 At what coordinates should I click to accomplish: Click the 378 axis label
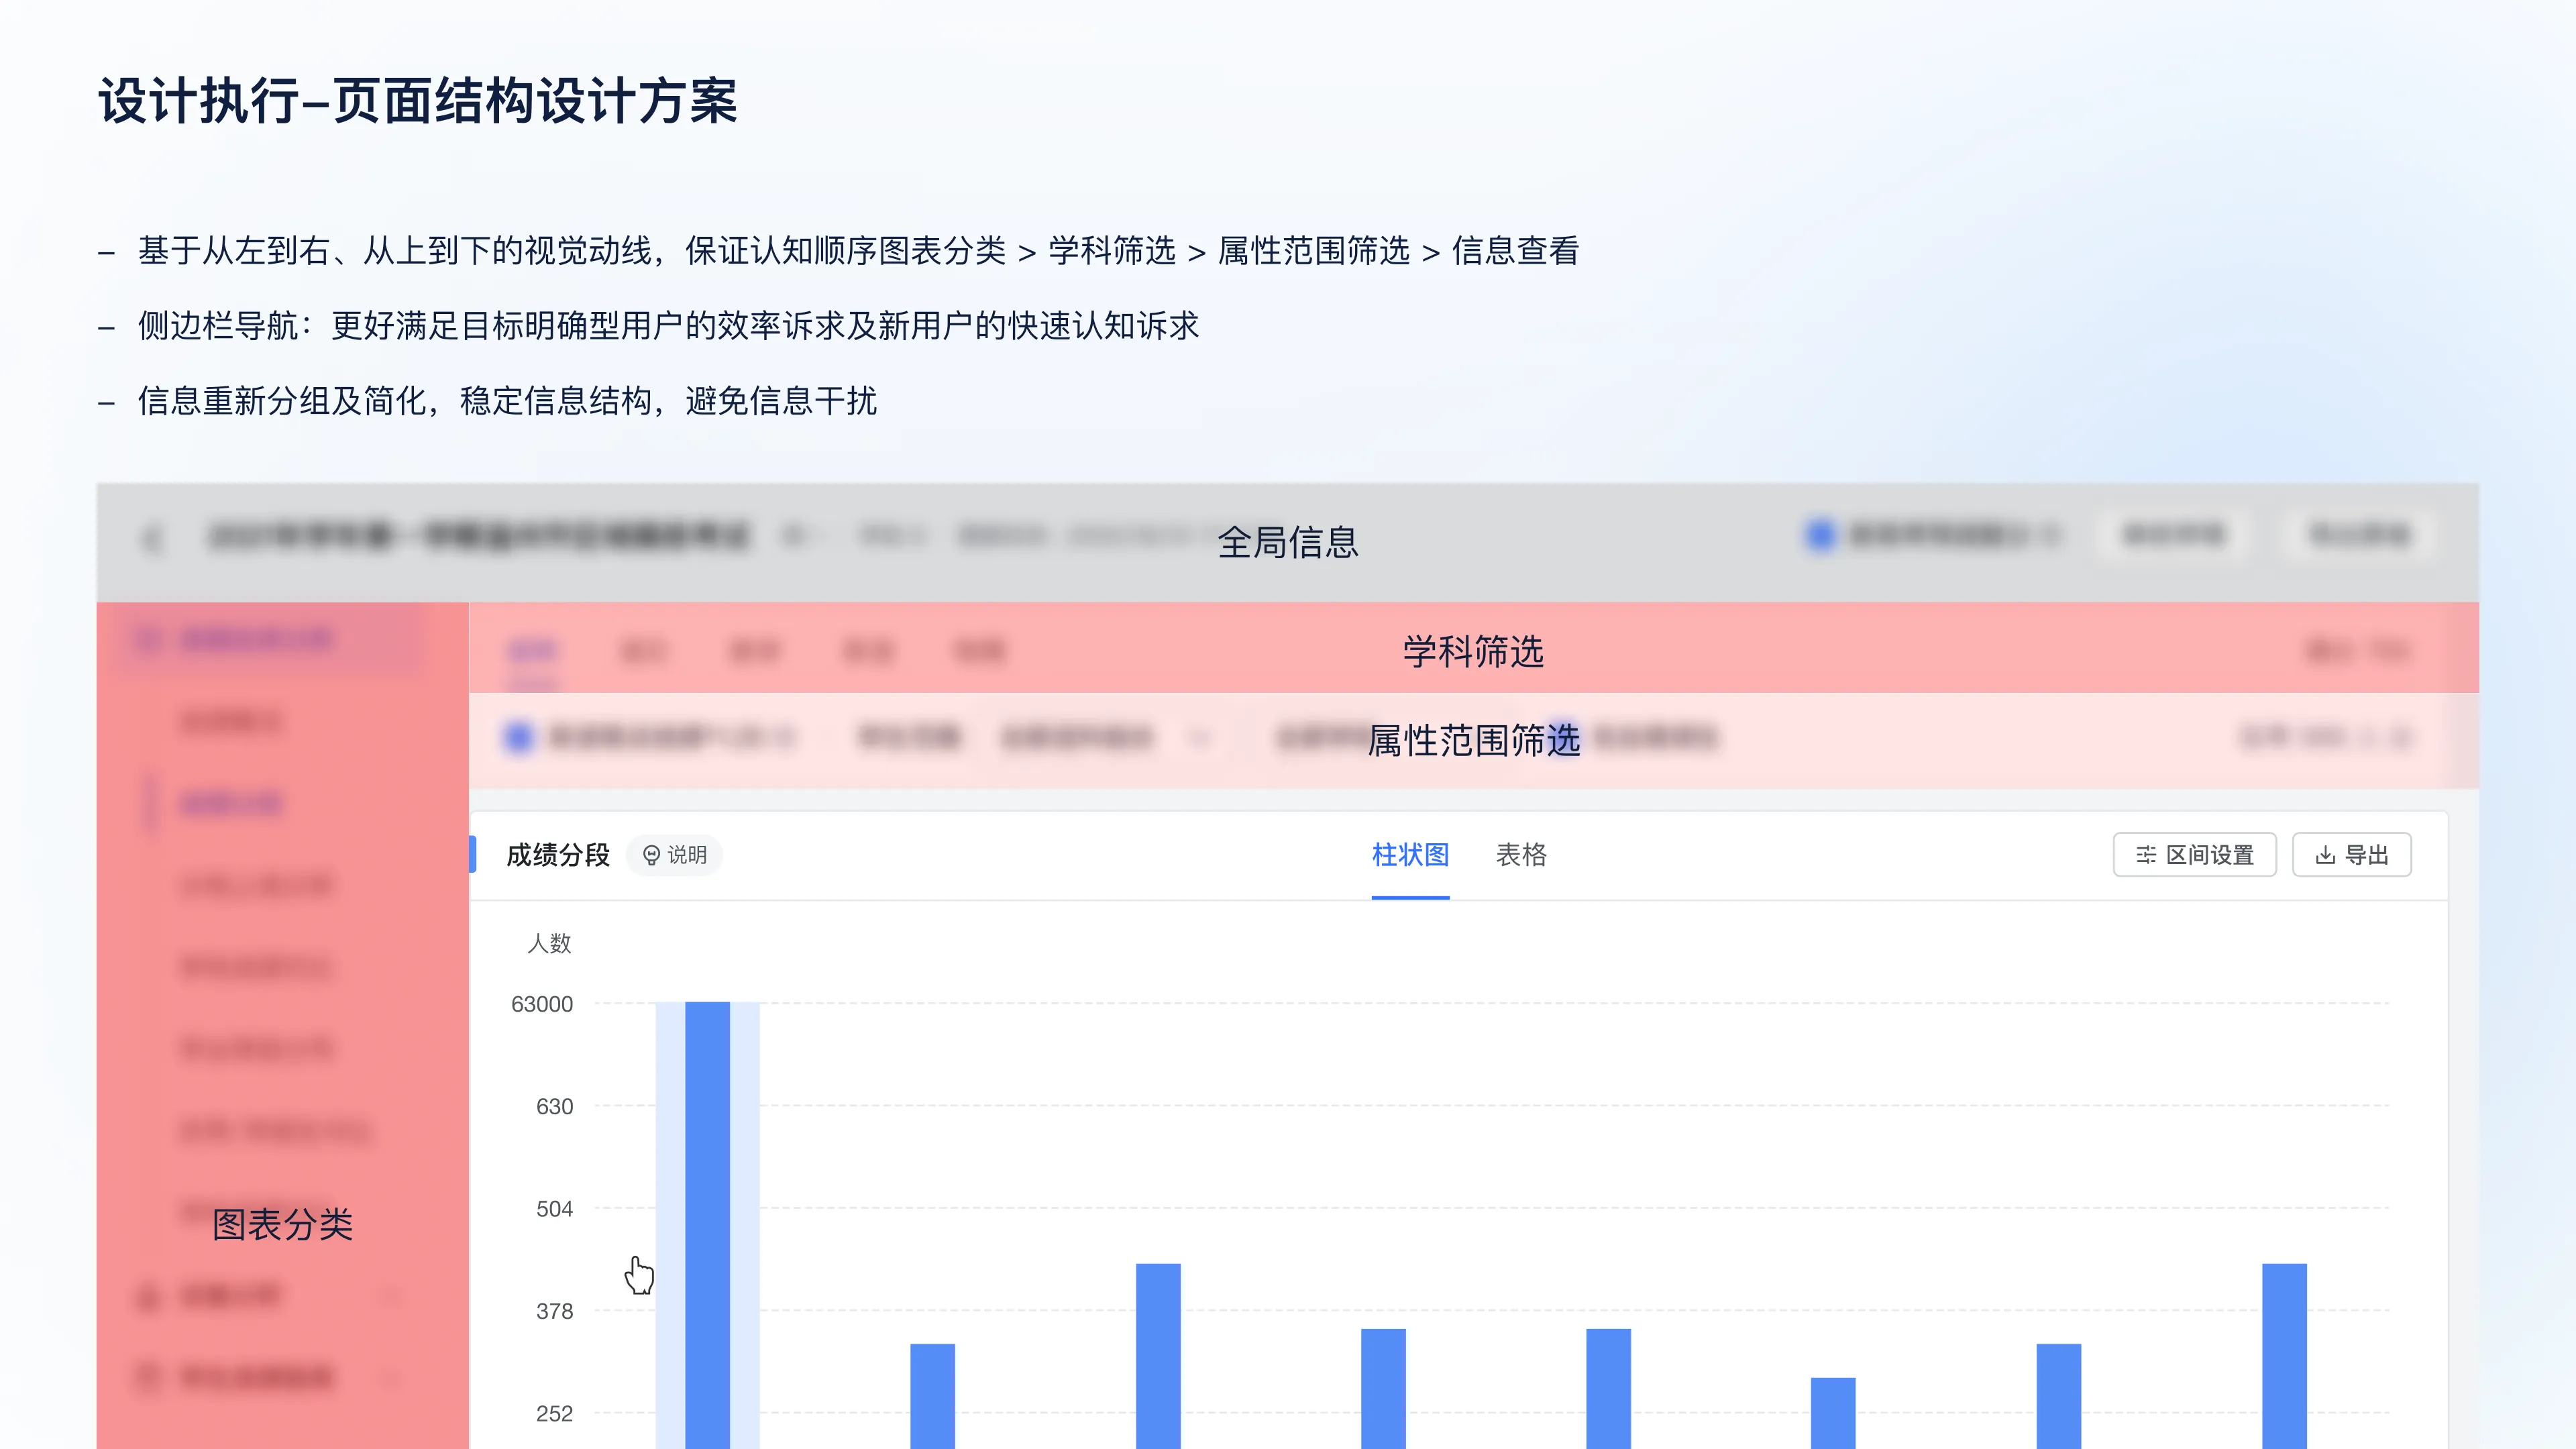[x=554, y=1311]
